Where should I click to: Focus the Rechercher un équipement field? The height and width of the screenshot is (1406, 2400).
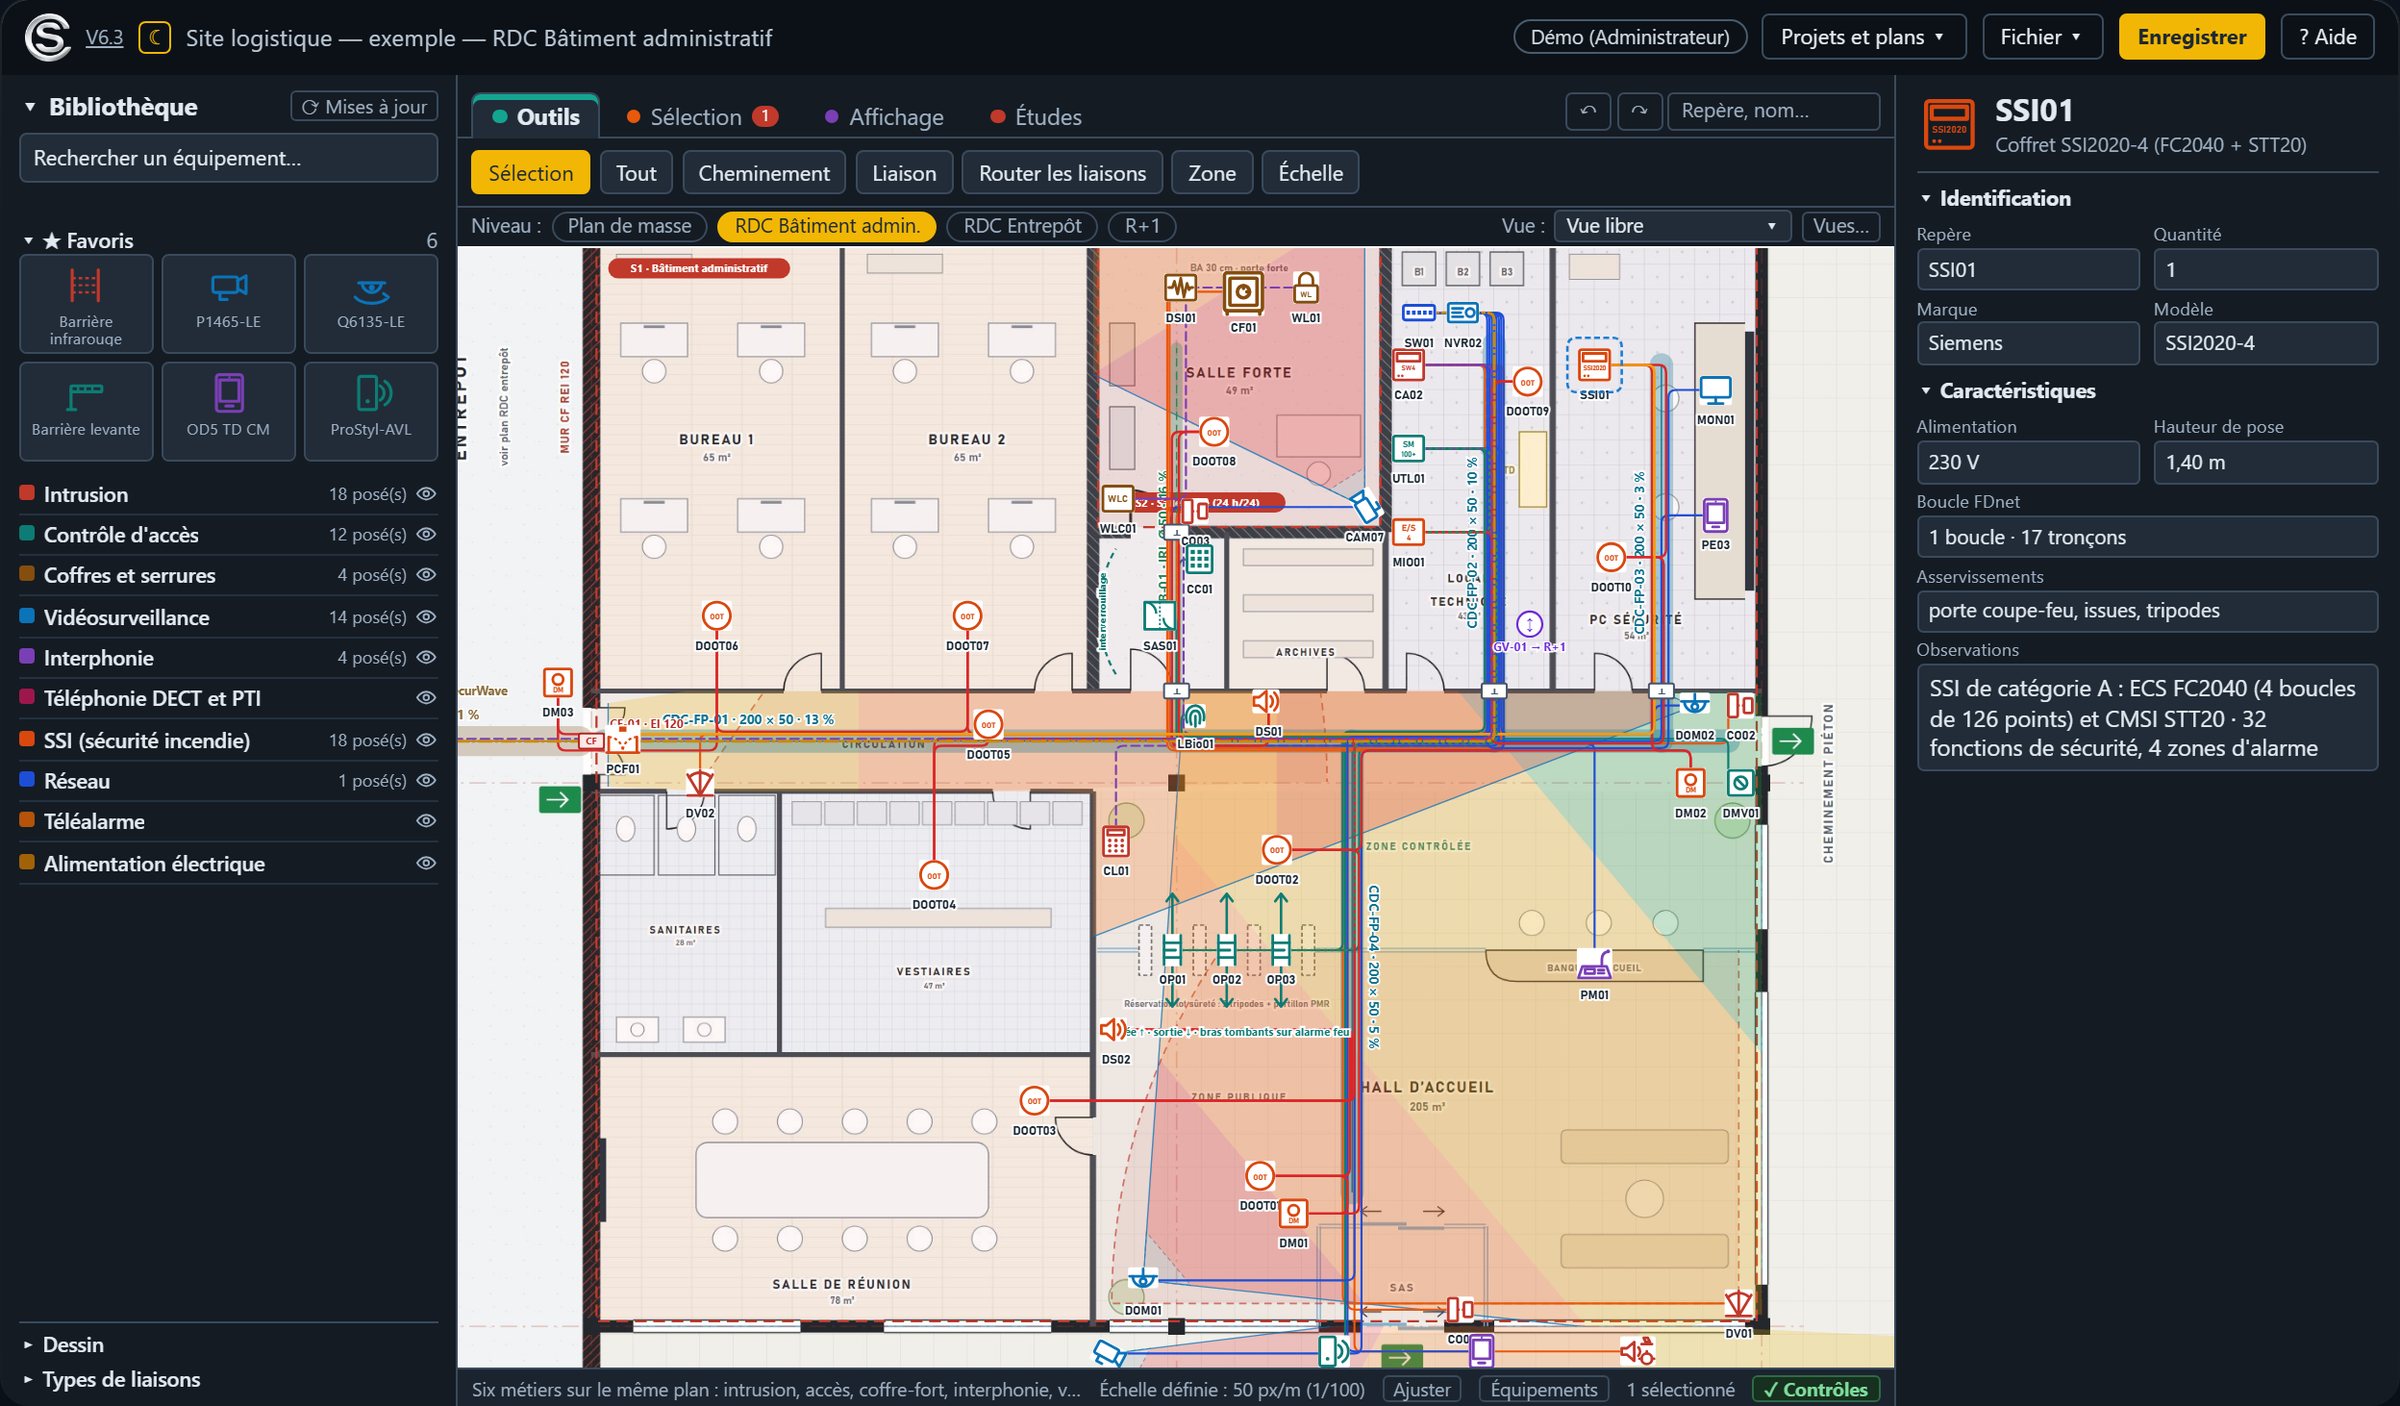[x=228, y=158]
